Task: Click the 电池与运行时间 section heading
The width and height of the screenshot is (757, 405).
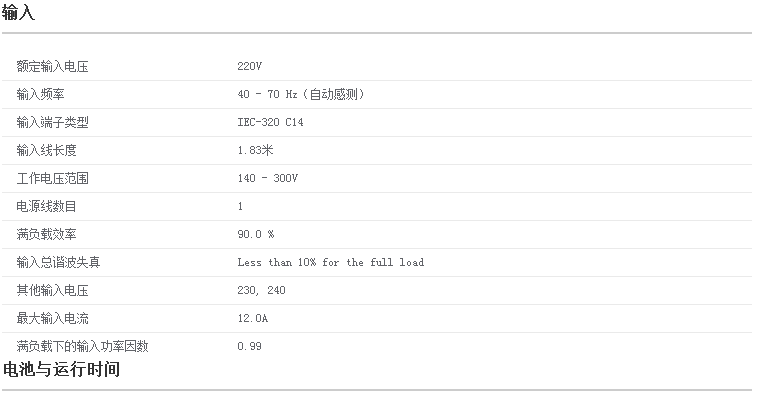Action: 61,370
